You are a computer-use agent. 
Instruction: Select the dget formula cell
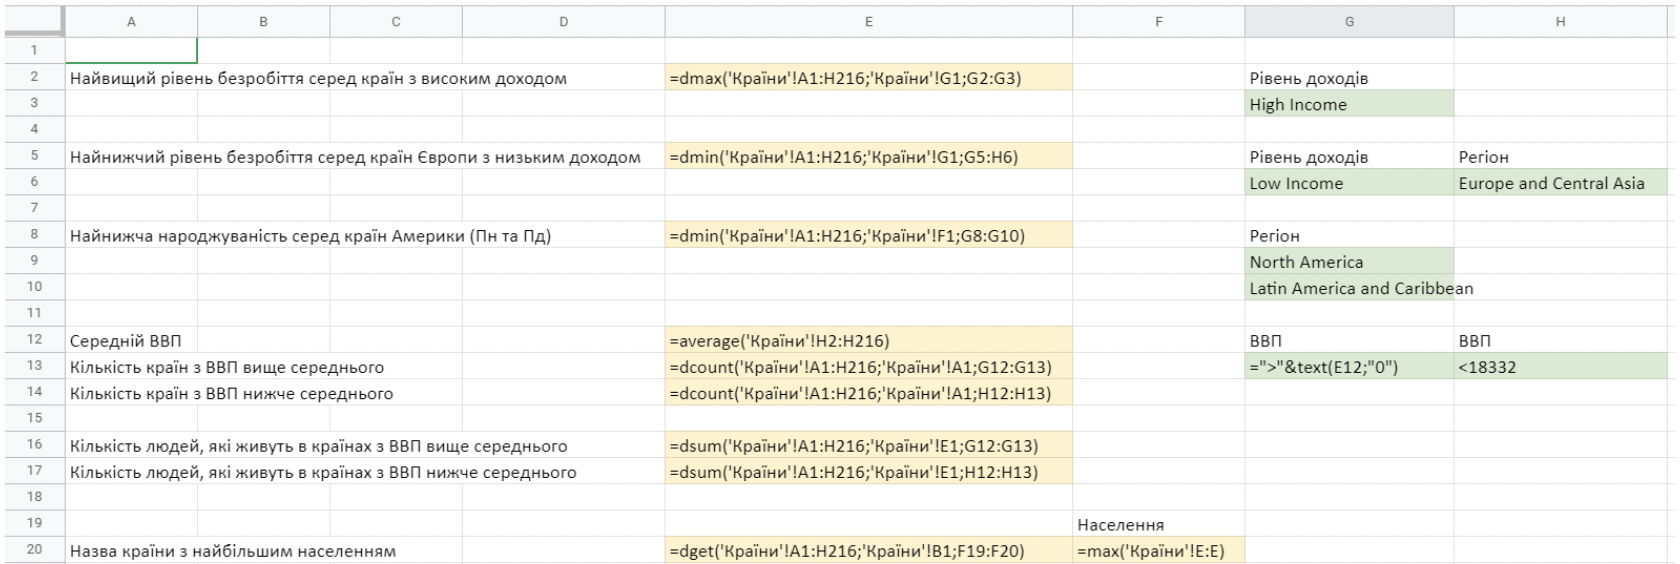pos(868,551)
